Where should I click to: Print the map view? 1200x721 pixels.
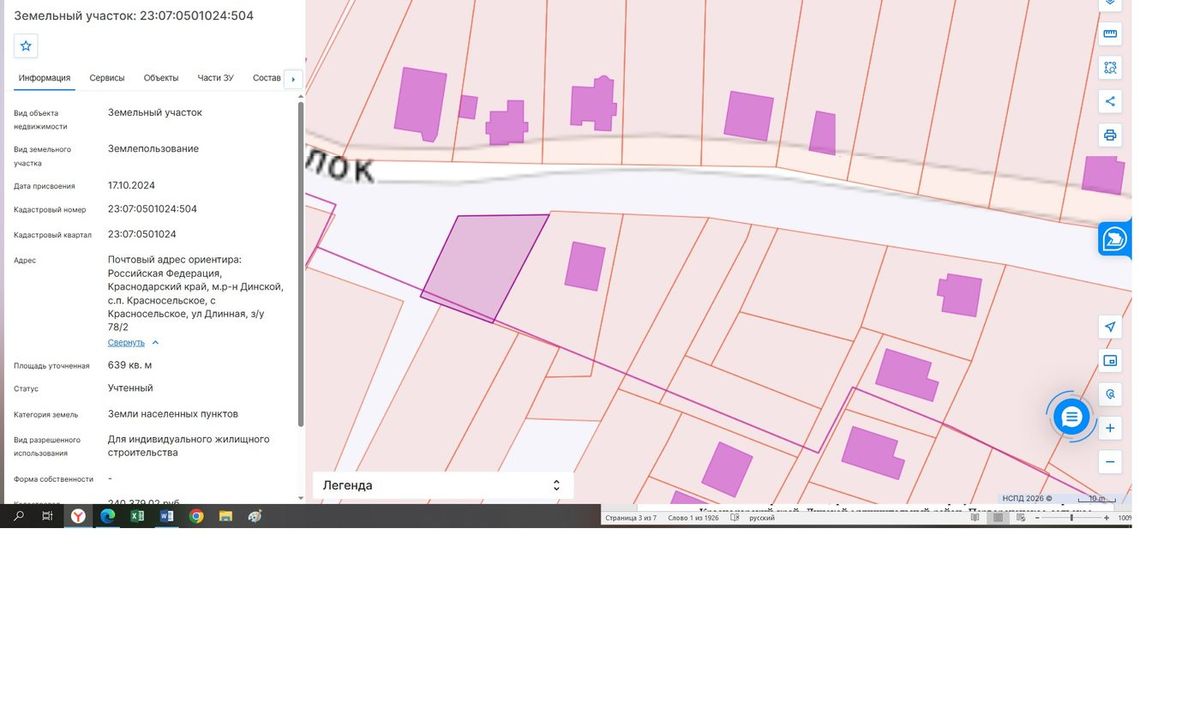pyautogui.click(x=1110, y=135)
